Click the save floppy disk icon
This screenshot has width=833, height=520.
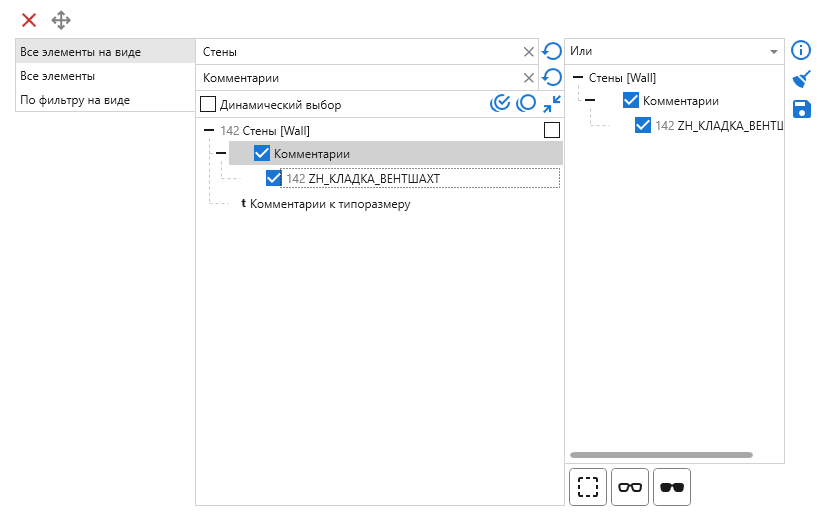tap(802, 109)
